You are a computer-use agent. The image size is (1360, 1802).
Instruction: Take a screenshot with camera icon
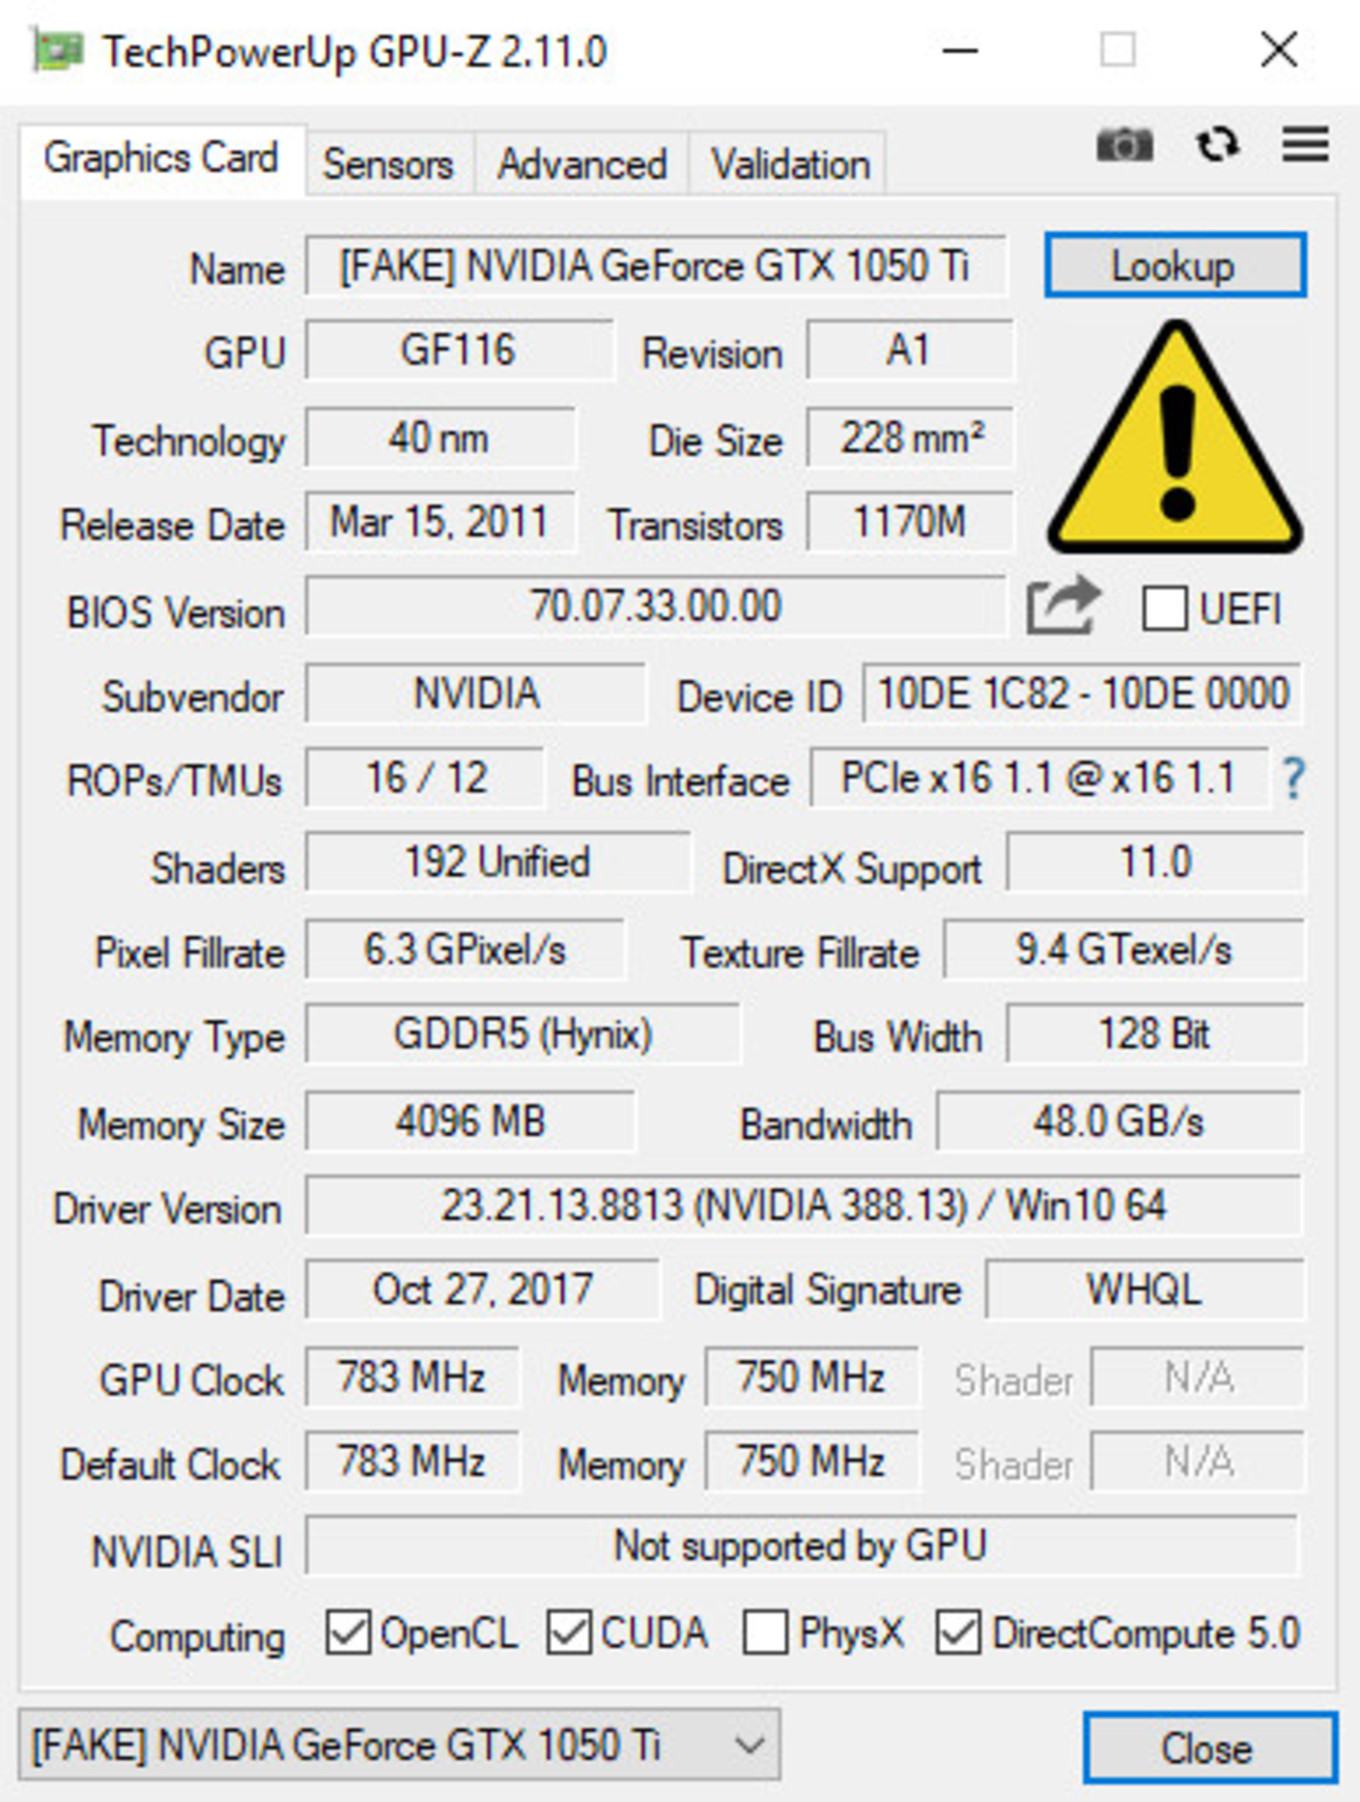[1125, 145]
